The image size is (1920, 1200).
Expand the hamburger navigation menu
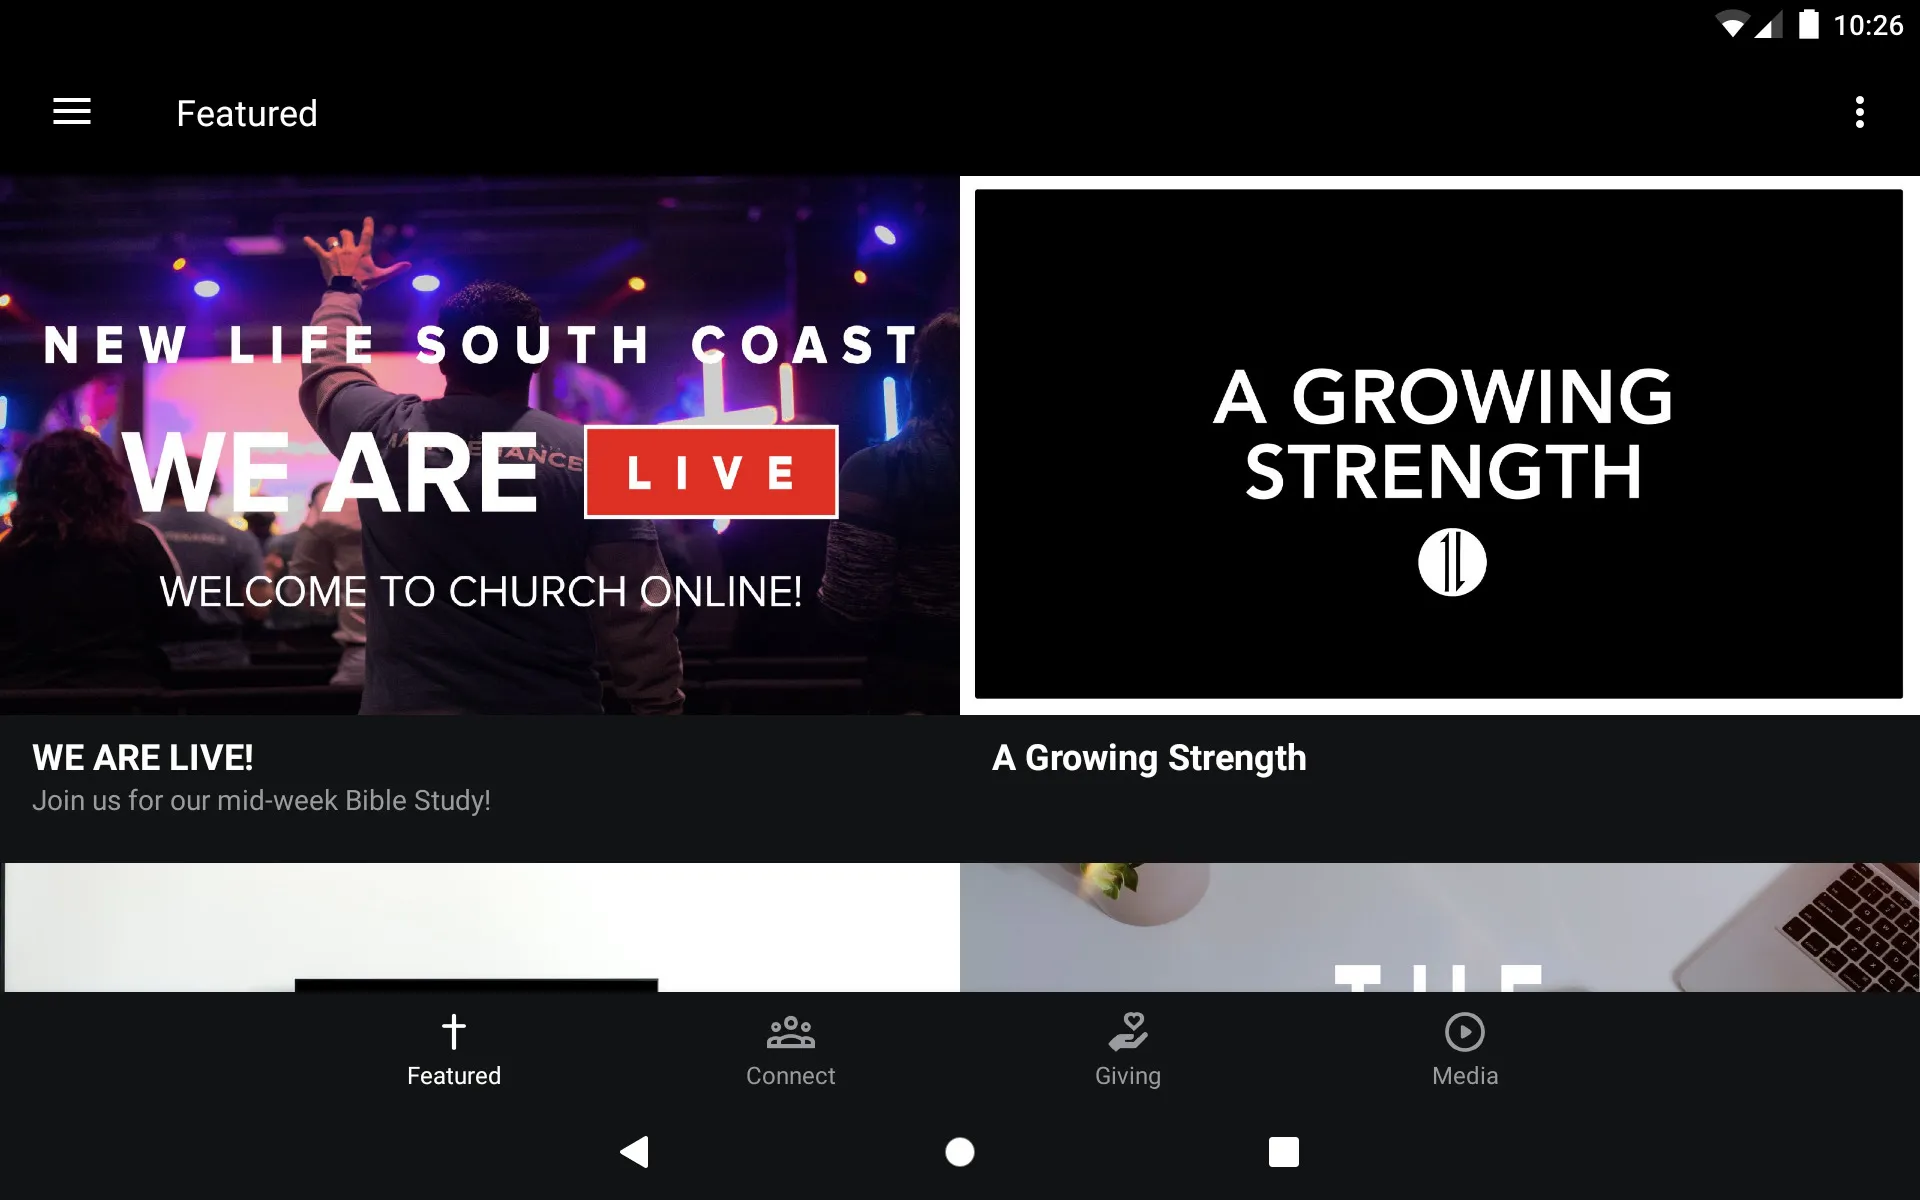(x=72, y=111)
